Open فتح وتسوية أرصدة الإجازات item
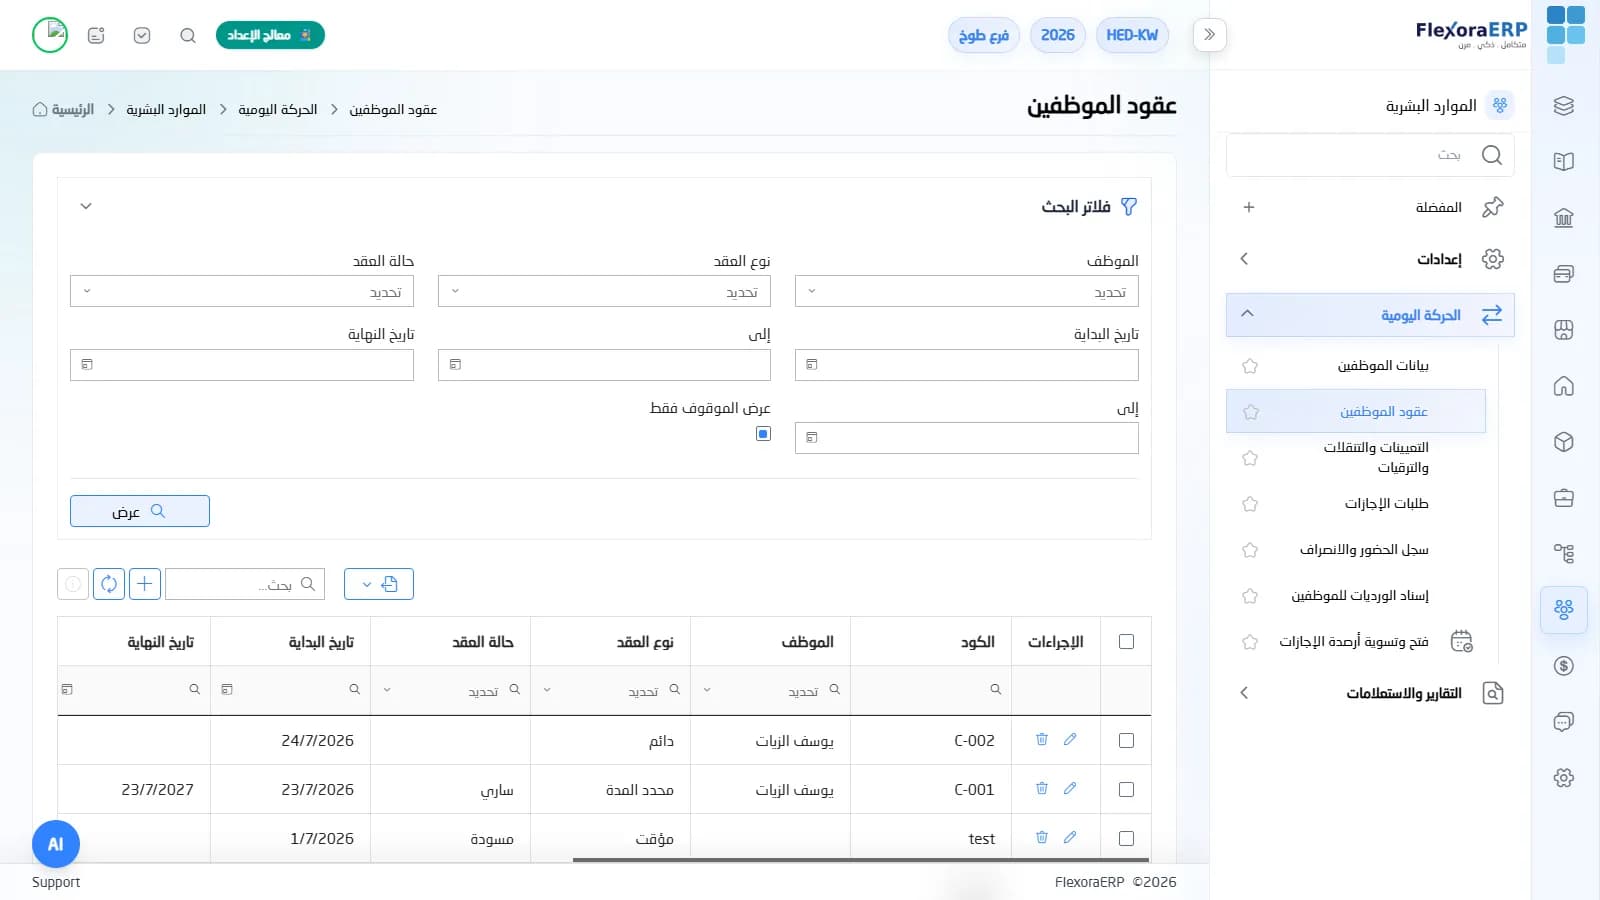The height and width of the screenshot is (900, 1600). click(1354, 642)
